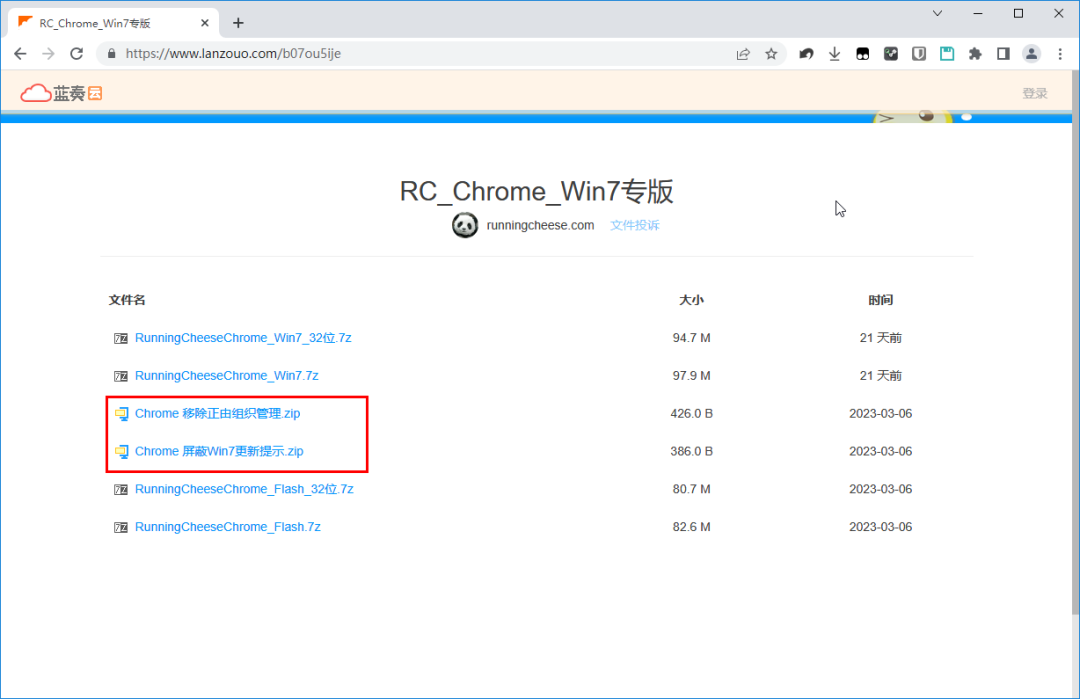Screen dimensions: 1080x699
Task: Click the RC_Chrome_Win7专版 page heading
Action: [x=537, y=191]
